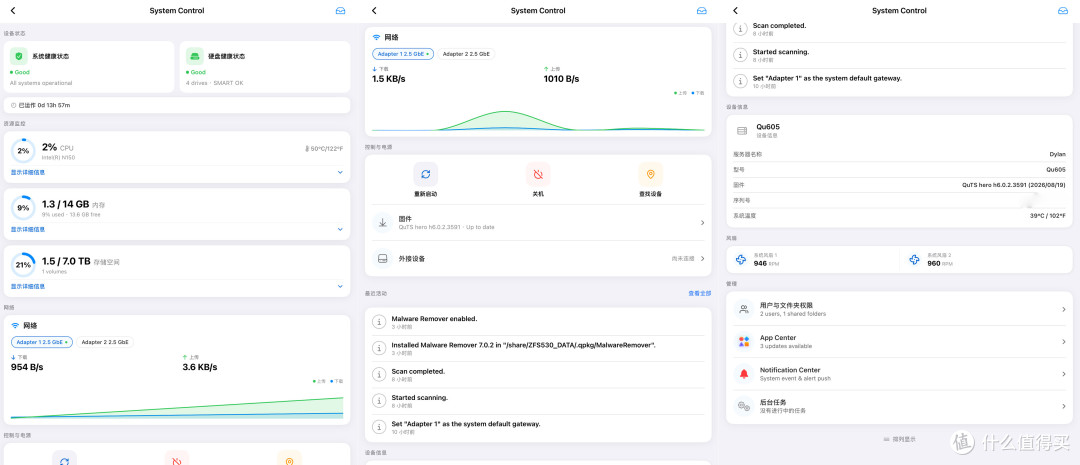Select the Adapter 1 2.5 GbE tab above 954 B/s
The height and width of the screenshot is (465, 1080).
(42, 342)
